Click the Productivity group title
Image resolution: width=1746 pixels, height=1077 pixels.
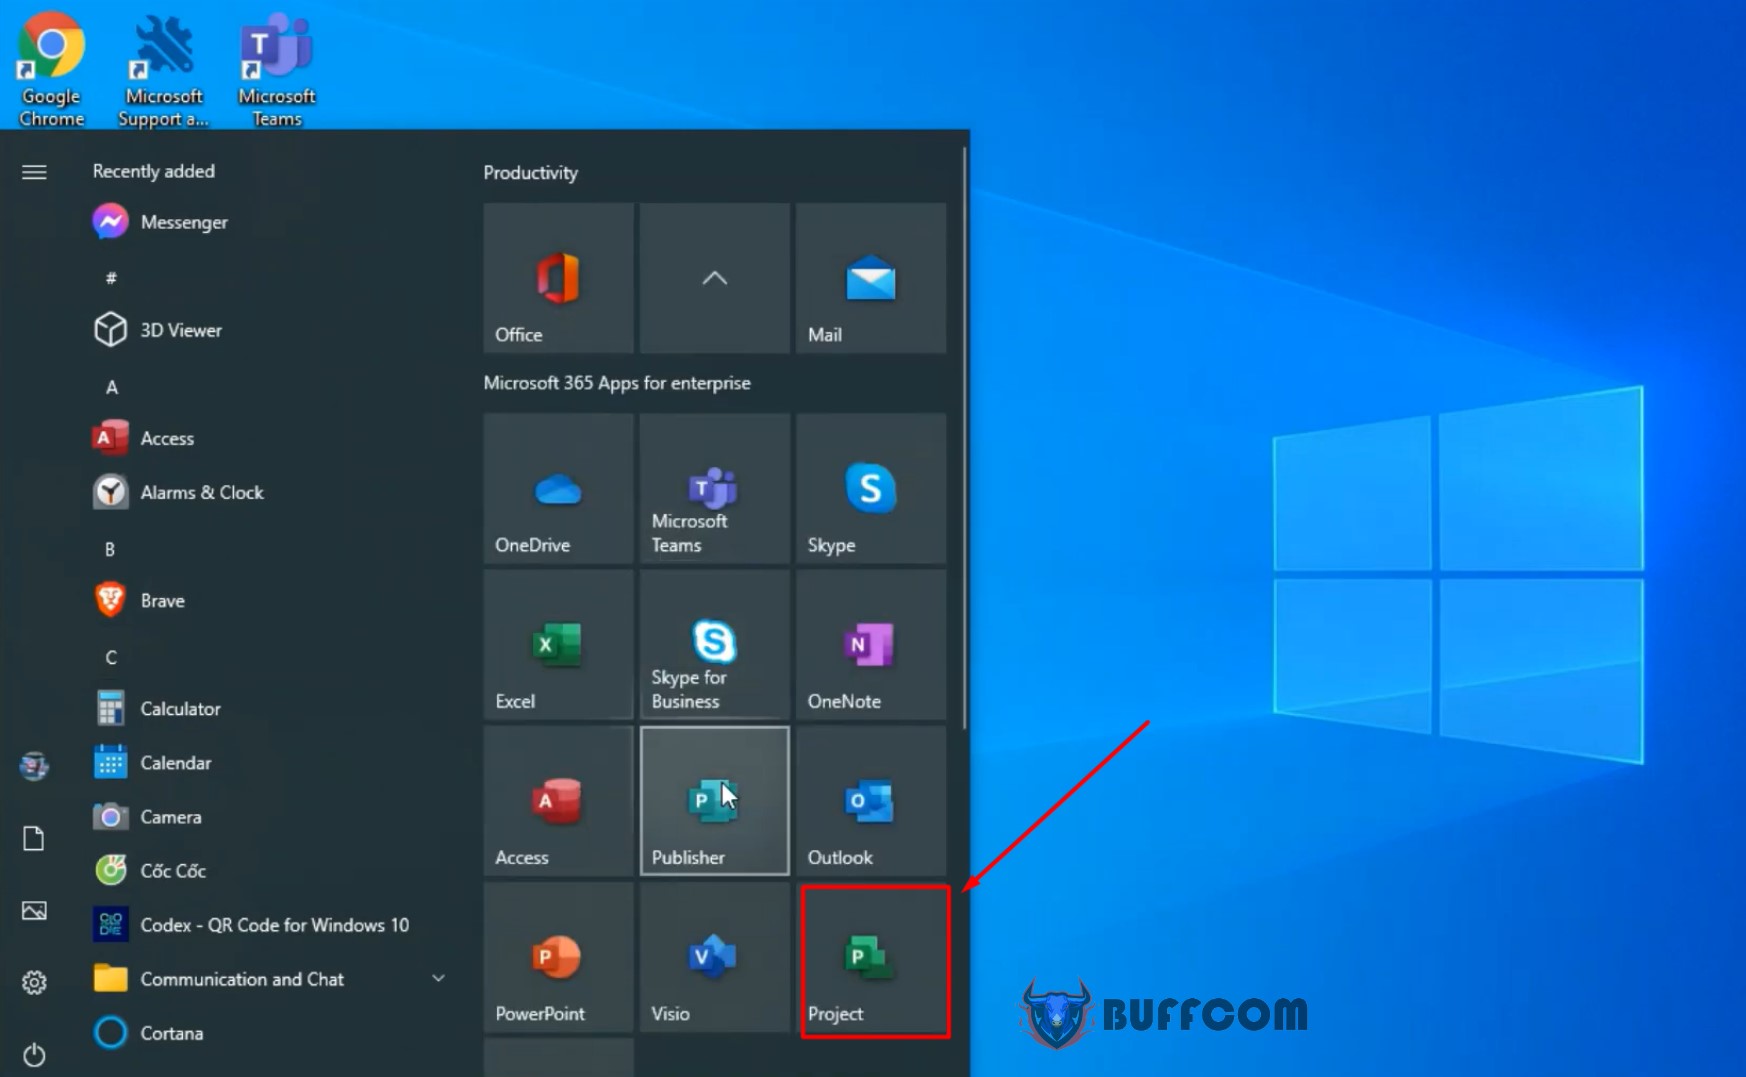click(531, 172)
